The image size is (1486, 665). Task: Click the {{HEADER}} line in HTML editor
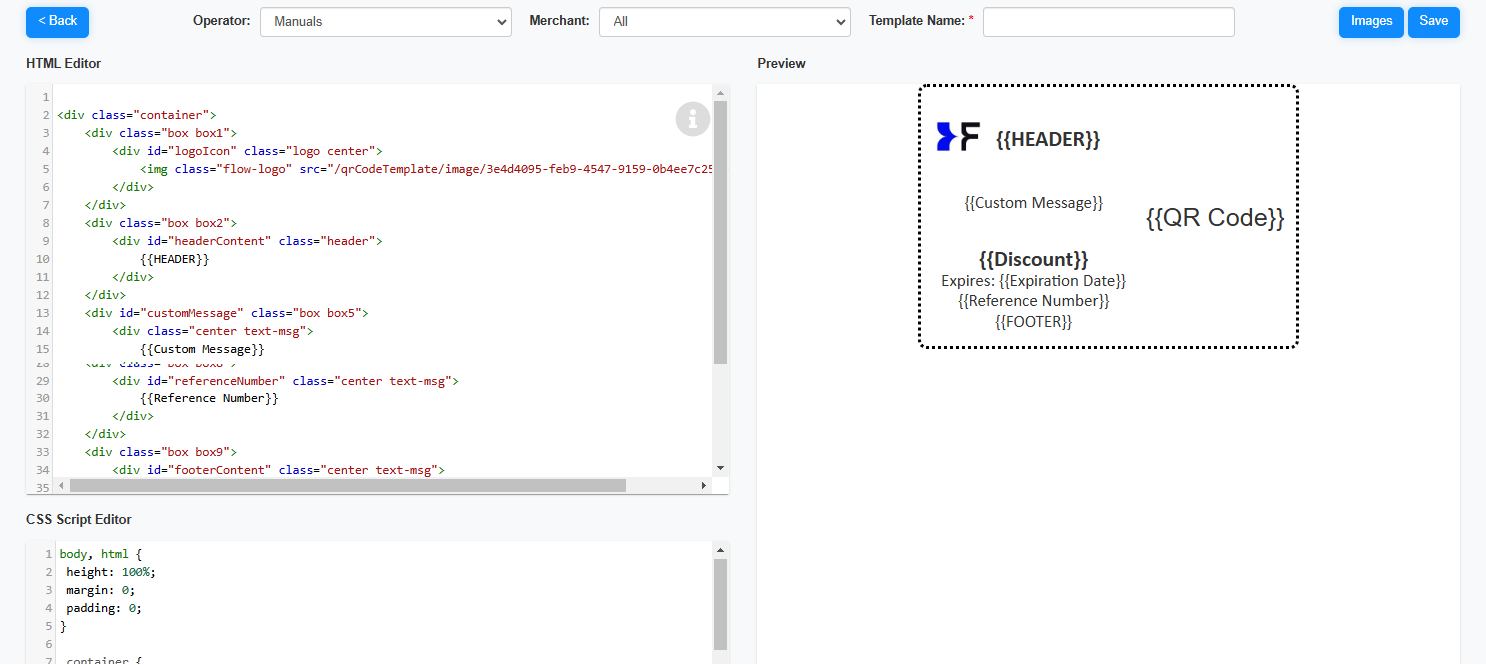pyautogui.click(x=175, y=259)
